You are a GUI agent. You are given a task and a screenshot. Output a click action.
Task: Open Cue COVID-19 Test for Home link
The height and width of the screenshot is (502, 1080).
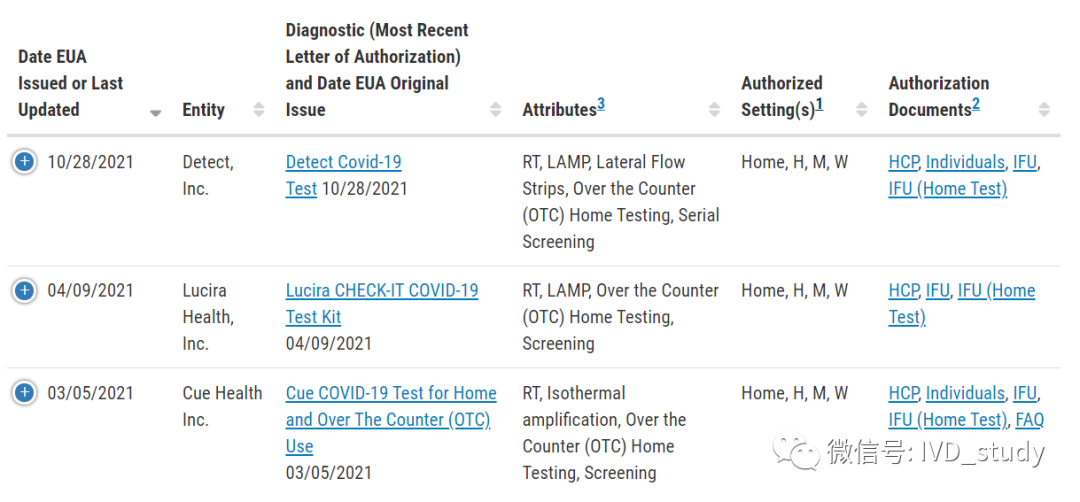[x=390, y=394]
